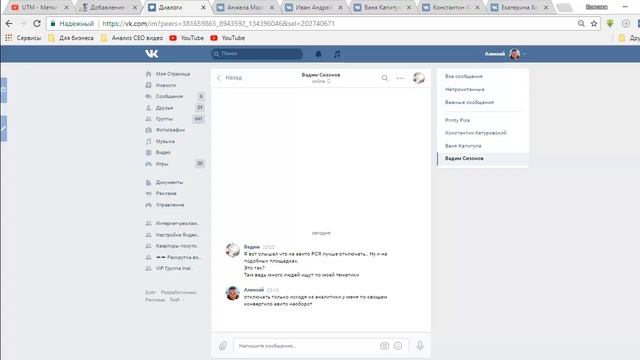This screenshot has height=360, width=640.
Task: Select the Вадим Сизонов conversation in the right panel
Action: coord(483,158)
